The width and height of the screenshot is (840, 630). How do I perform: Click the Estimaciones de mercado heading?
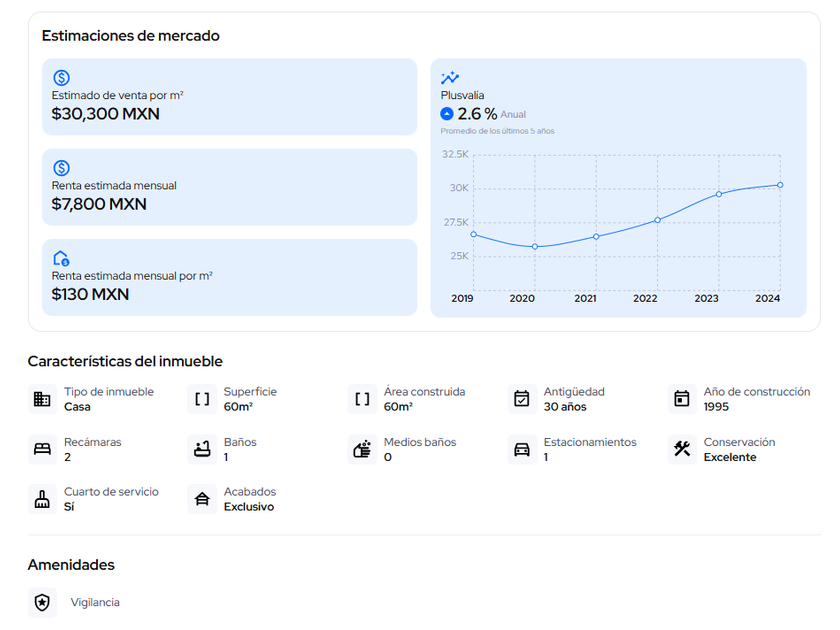point(131,36)
